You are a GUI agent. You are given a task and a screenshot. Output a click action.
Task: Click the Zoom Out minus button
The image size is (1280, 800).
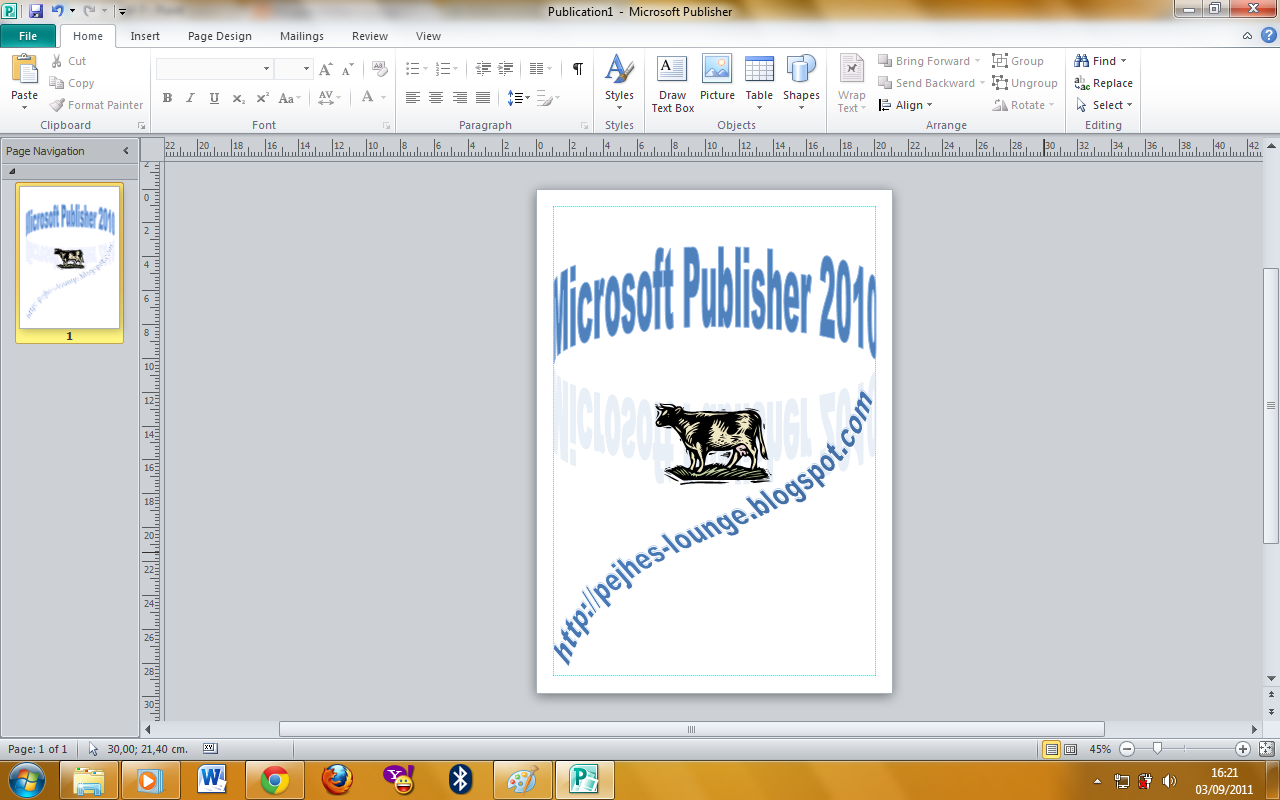point(1127,748)
